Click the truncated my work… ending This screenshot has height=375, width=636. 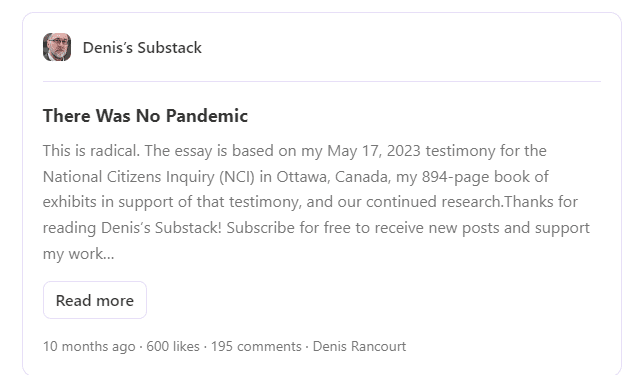pos(79,254)
